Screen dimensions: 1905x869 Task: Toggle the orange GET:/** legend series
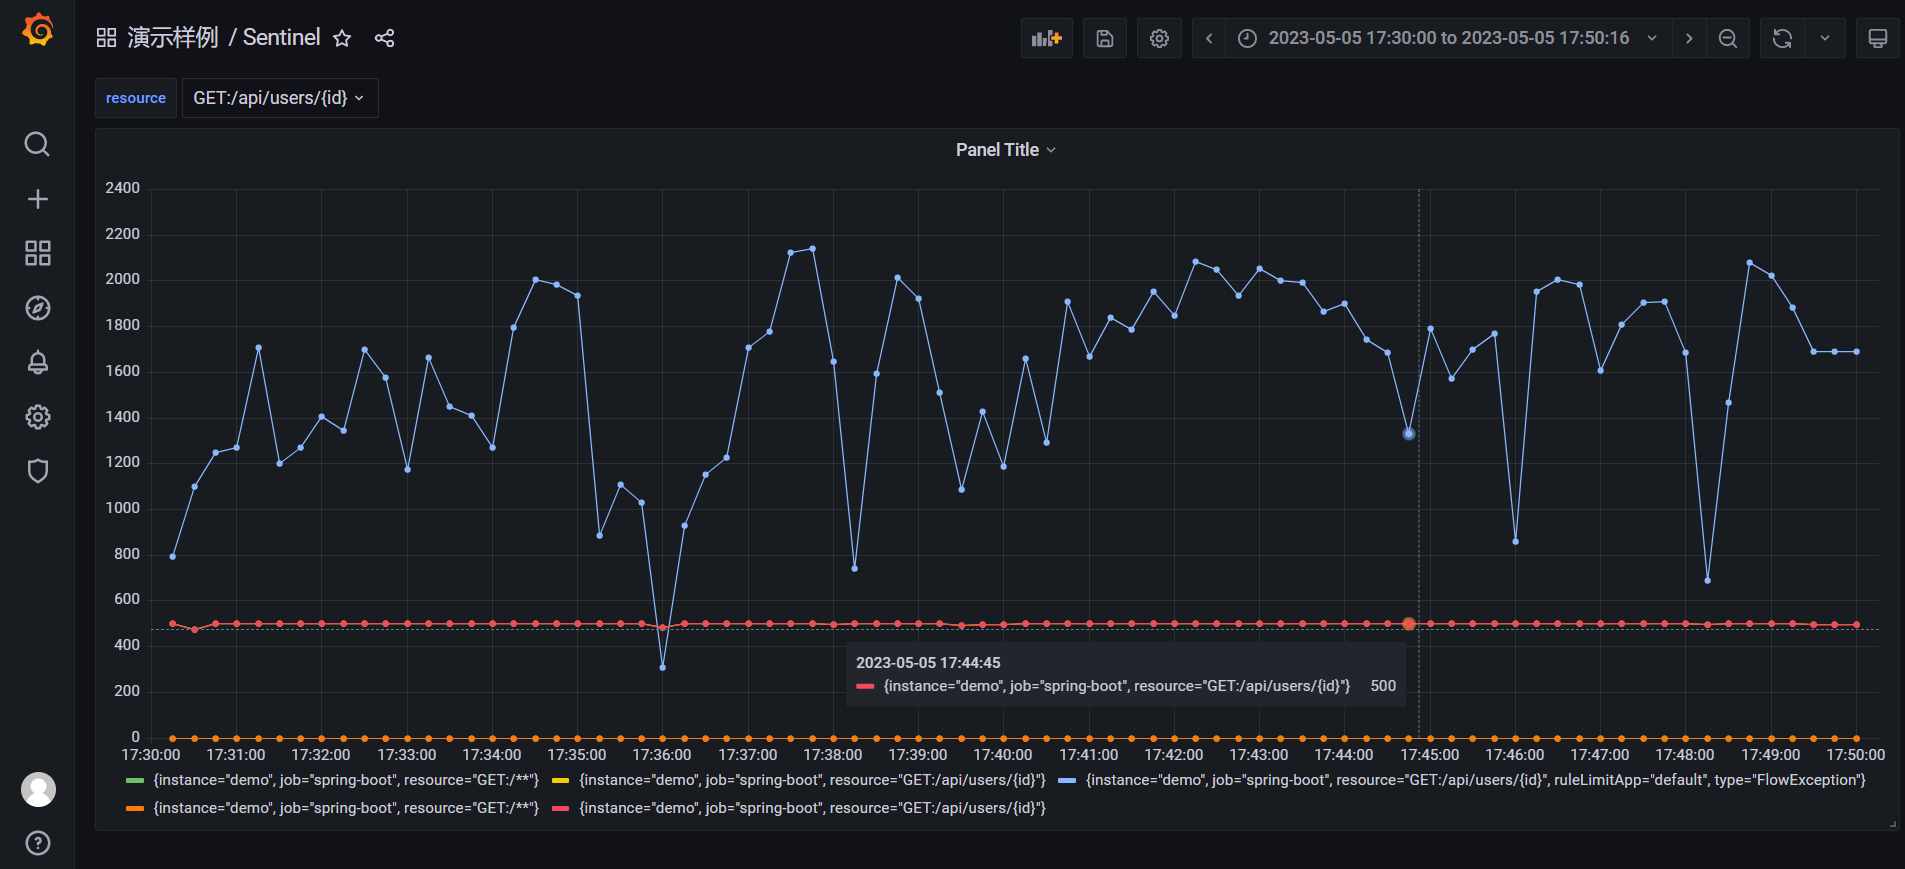[345, 808]
